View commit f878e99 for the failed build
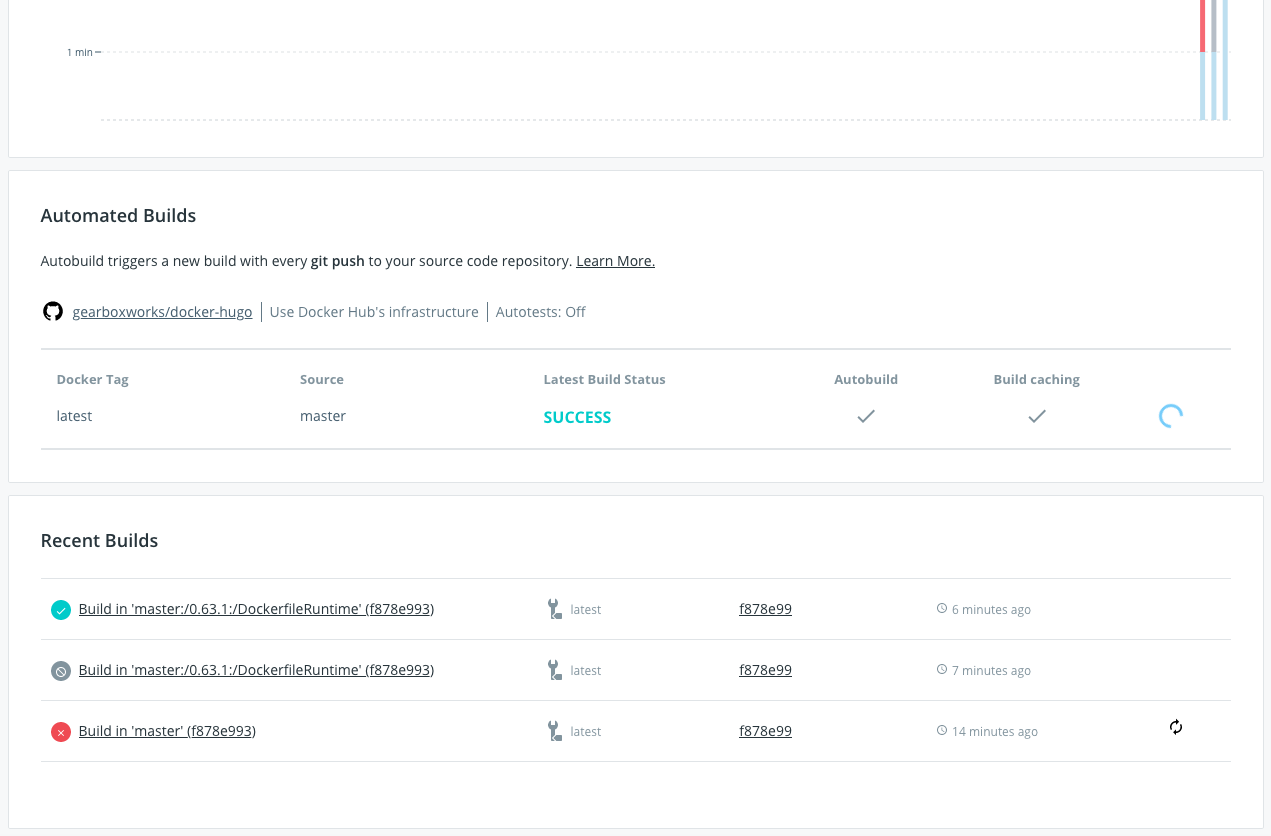 point(765,730)
